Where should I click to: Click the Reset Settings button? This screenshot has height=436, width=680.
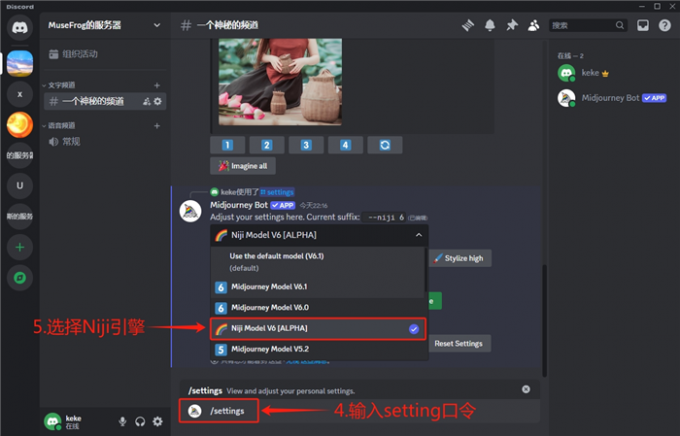(x=458, y=344)
